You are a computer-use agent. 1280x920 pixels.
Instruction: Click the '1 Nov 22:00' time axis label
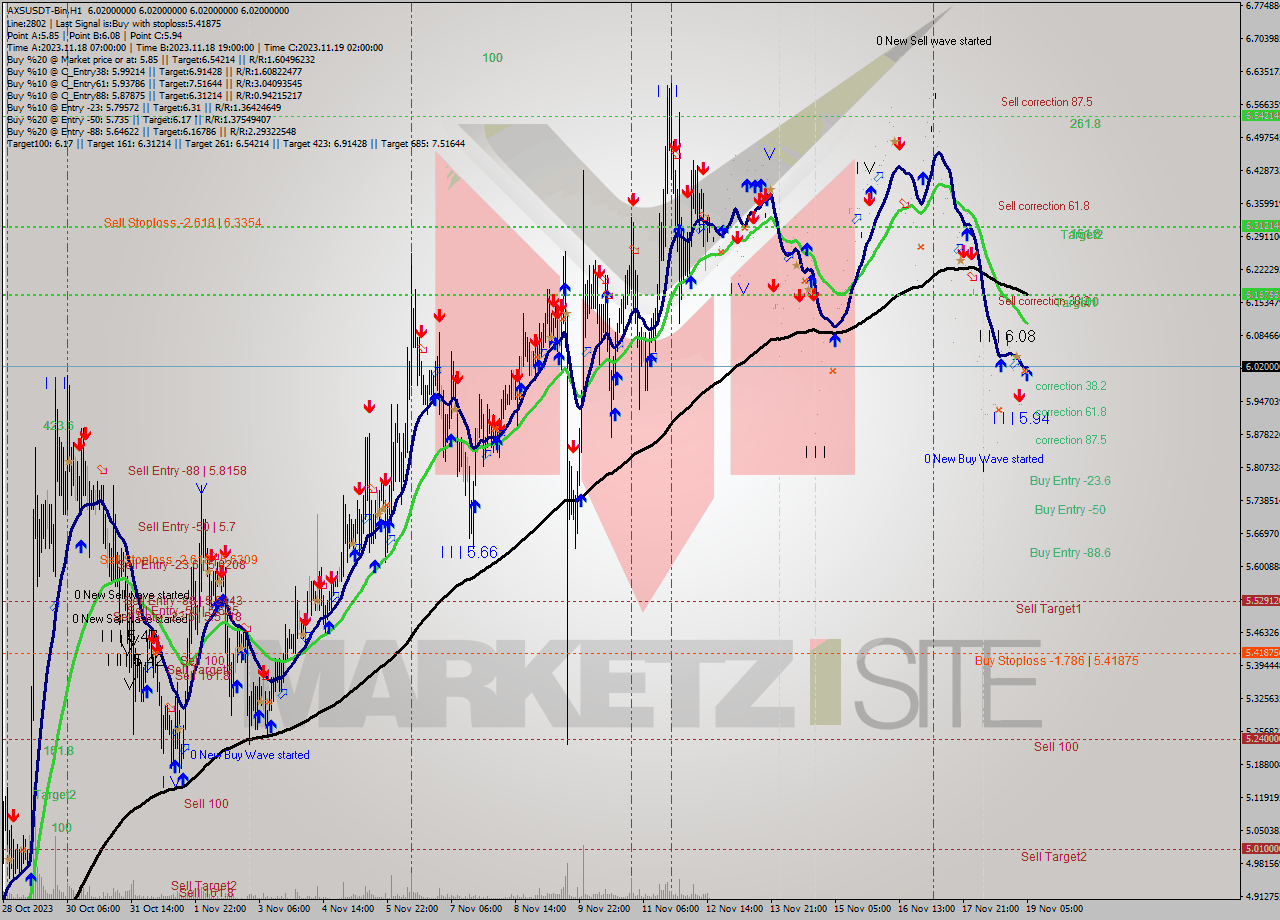point(221,909)
